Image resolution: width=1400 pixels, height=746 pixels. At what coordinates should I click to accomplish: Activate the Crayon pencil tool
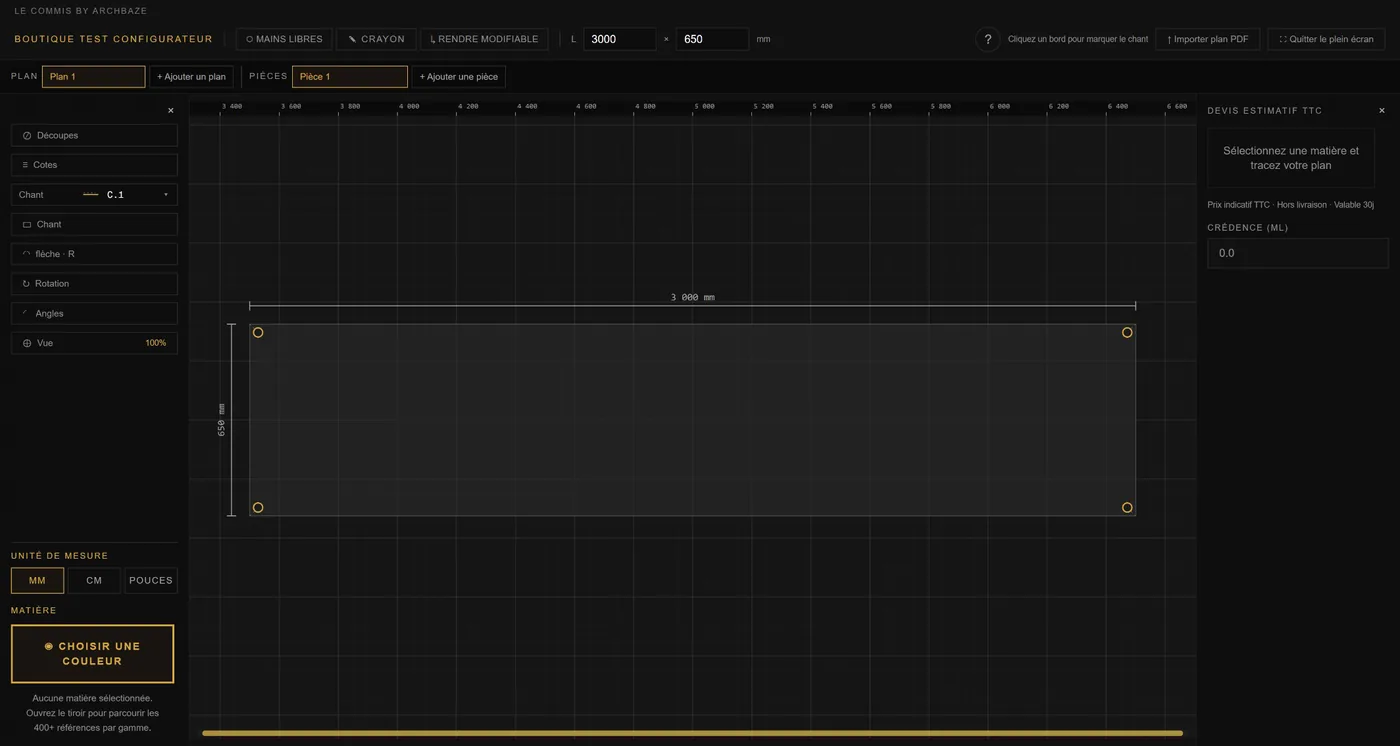[376, 39]
